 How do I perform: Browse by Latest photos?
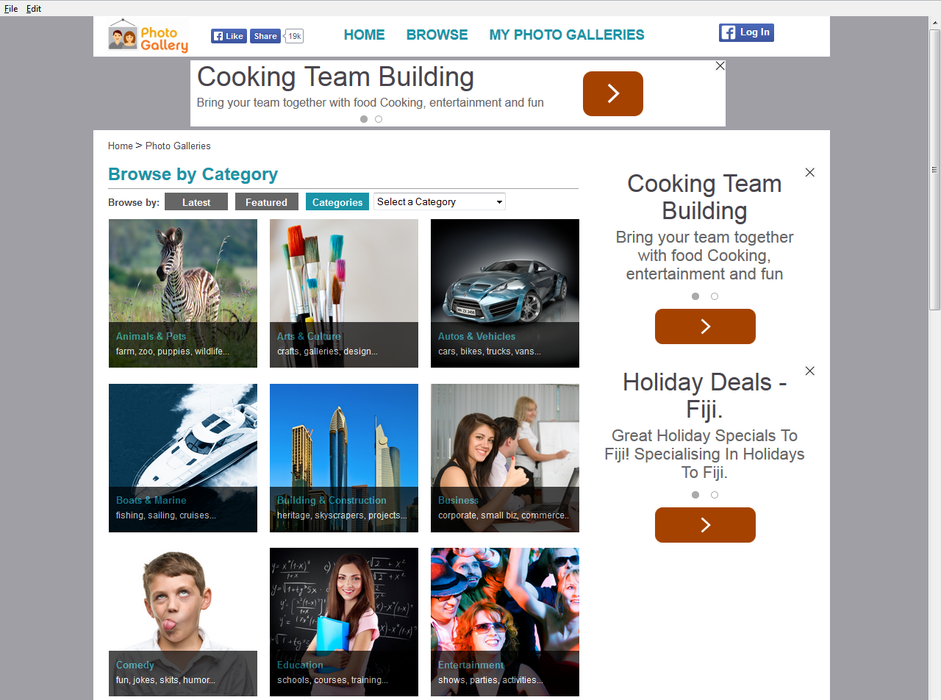coord(196,202)
